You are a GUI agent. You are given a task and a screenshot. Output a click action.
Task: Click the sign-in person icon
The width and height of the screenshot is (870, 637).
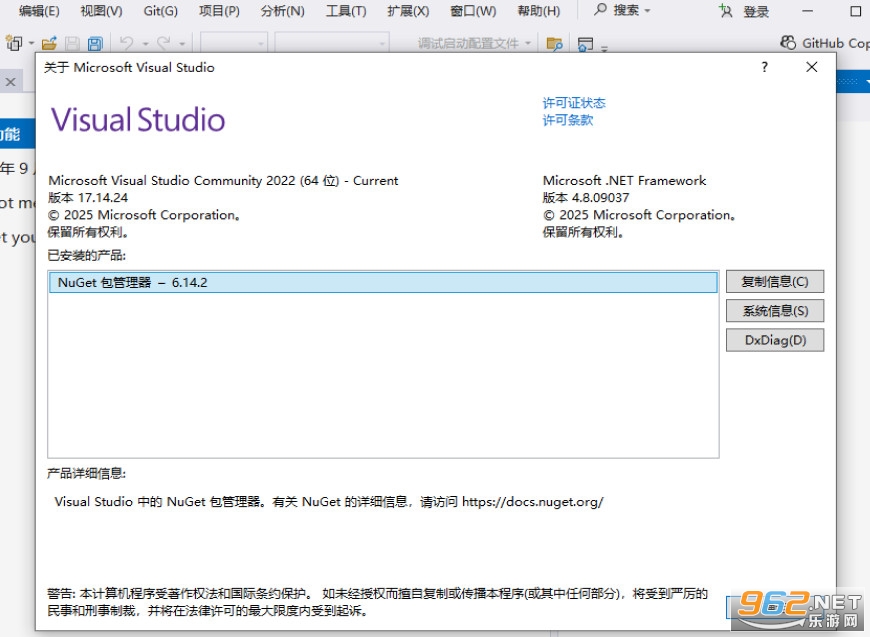pyautogui.click(x=726, y=11)
